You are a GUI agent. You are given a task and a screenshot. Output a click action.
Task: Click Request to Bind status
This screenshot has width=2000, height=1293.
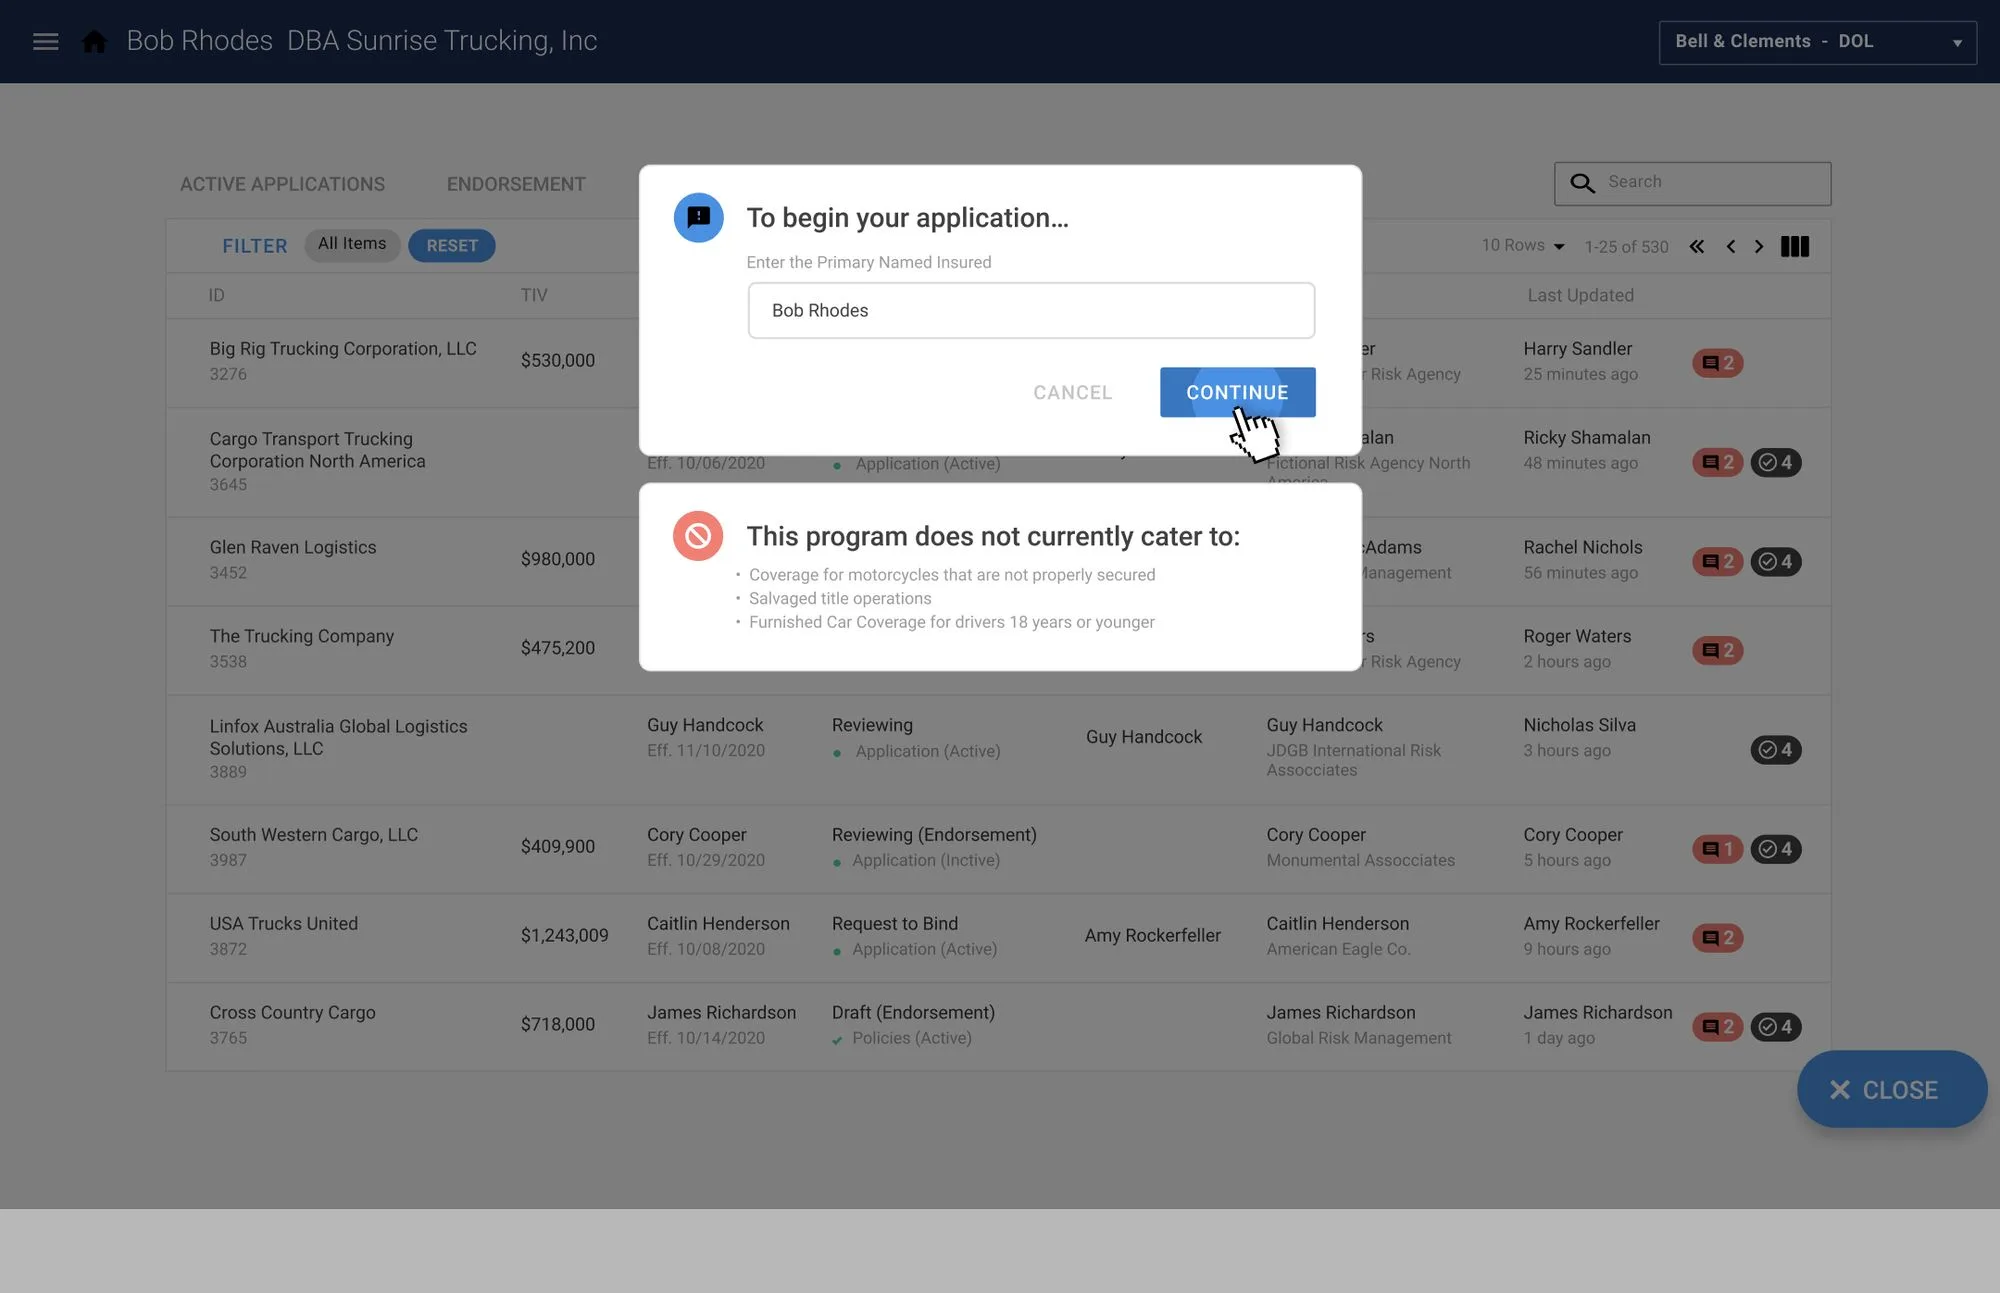(x=895, y=923)
